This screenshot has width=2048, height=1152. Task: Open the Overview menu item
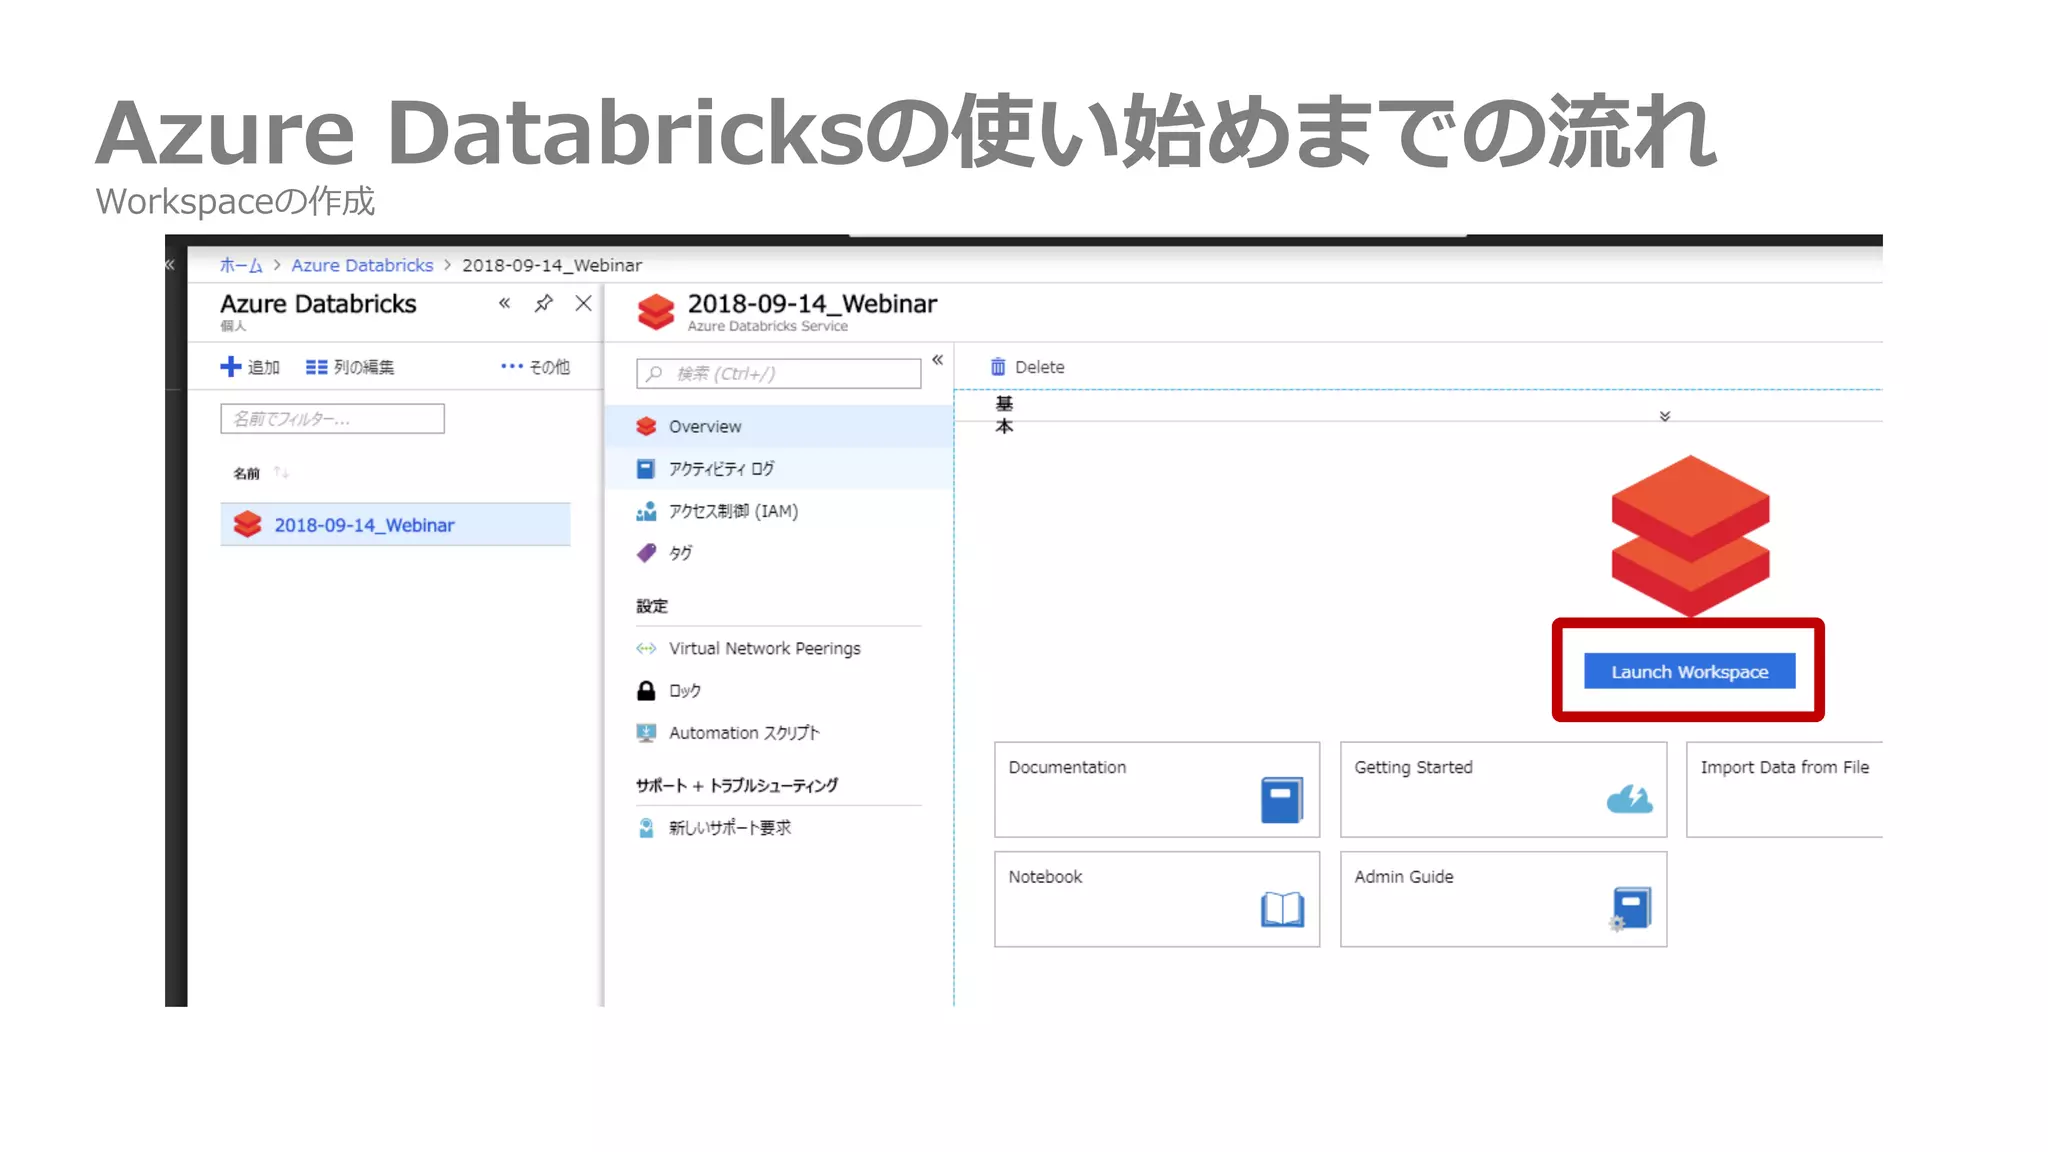pos(779,426)
